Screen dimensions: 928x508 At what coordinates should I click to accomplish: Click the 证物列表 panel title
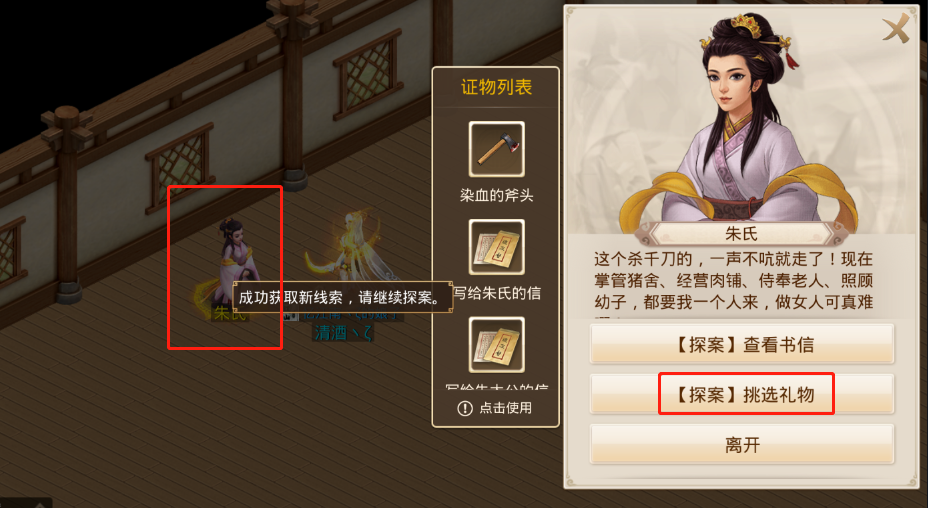click(x=497, y=87)
